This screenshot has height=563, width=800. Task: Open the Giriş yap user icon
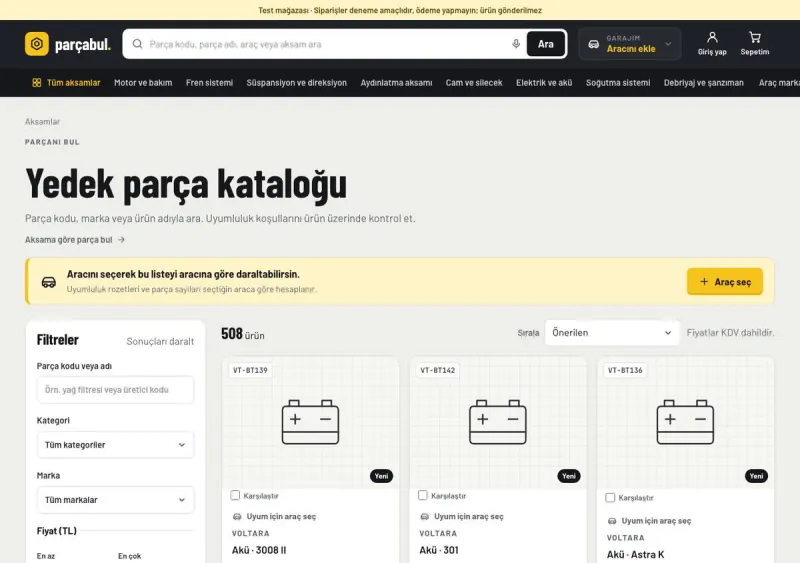click(x=712, y=37)
